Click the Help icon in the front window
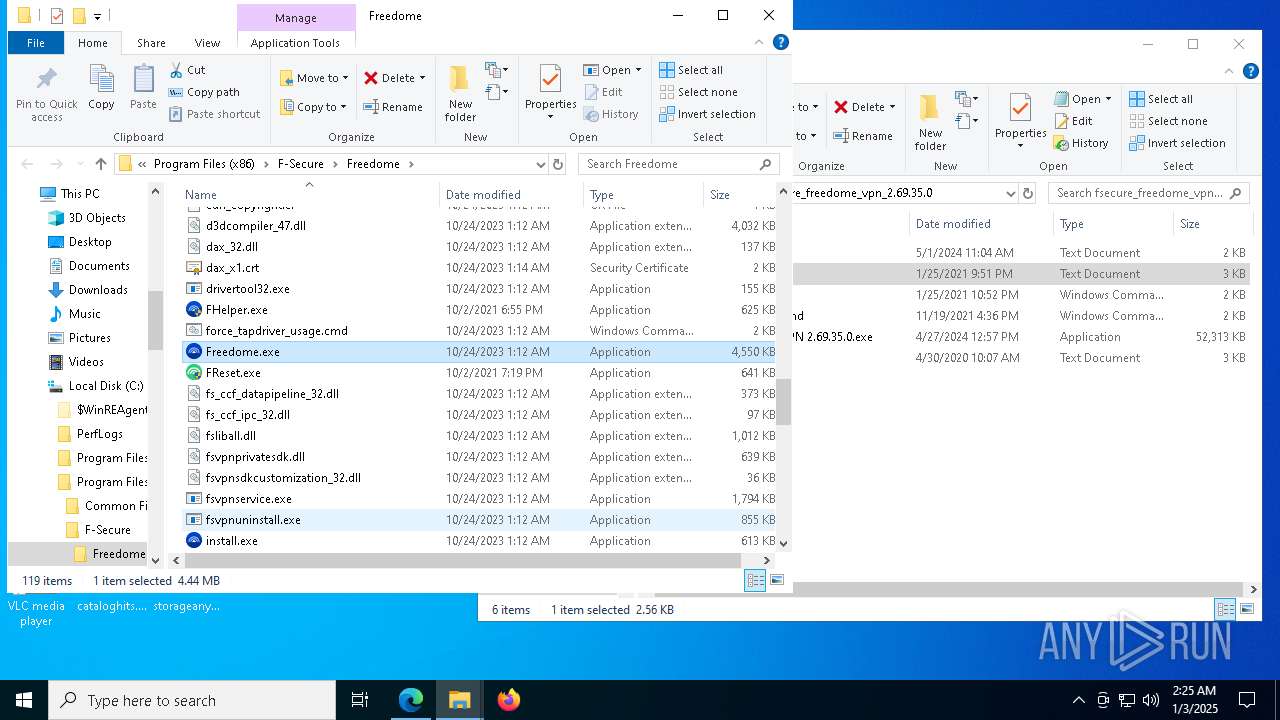Viewport: 1280px width, 720px height. [781, 42]
